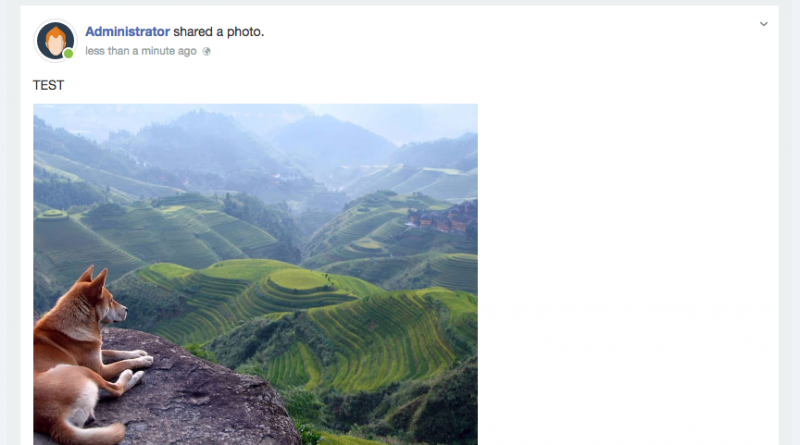Screen dimensions: 800x445
Task: Click the hillside village houses in photo
Action: 443,217
